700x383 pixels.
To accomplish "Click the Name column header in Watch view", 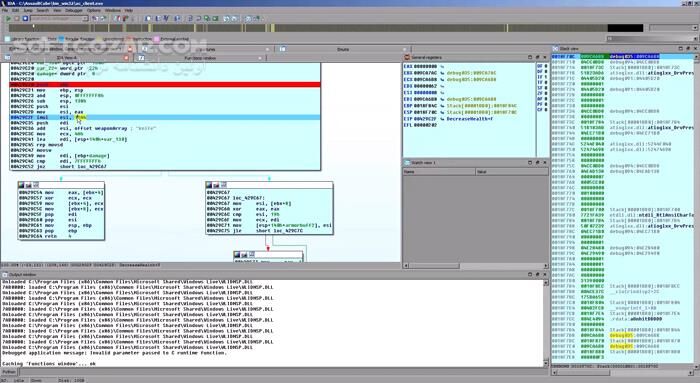I will click(x=439, y=172).
